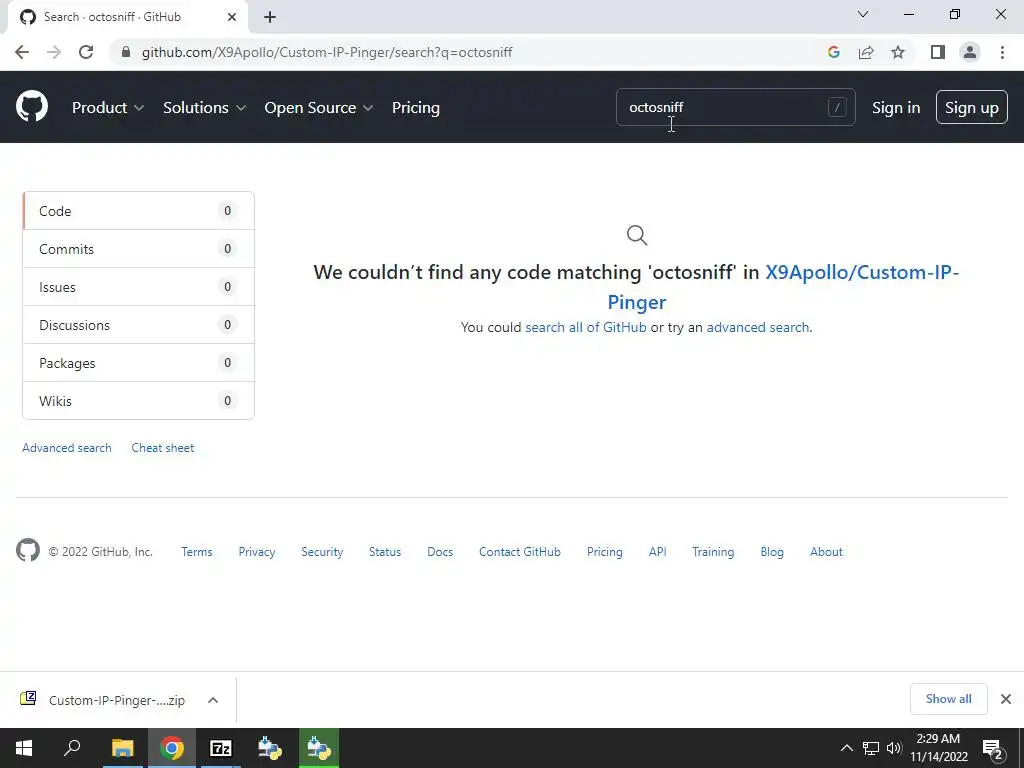Open the Status footer link
Viewport: 1024px width, 768px height.
click(385, 552)
